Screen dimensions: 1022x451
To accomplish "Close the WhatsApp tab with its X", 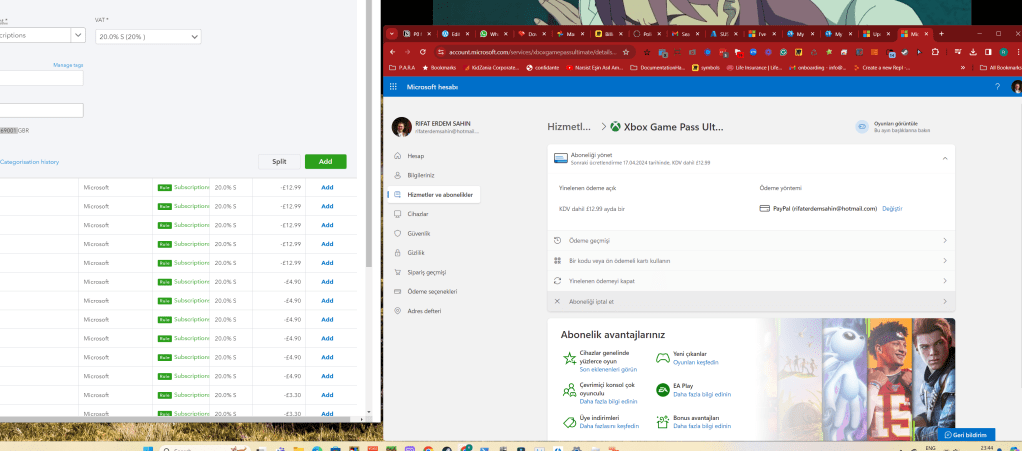I will pos(506,33).
